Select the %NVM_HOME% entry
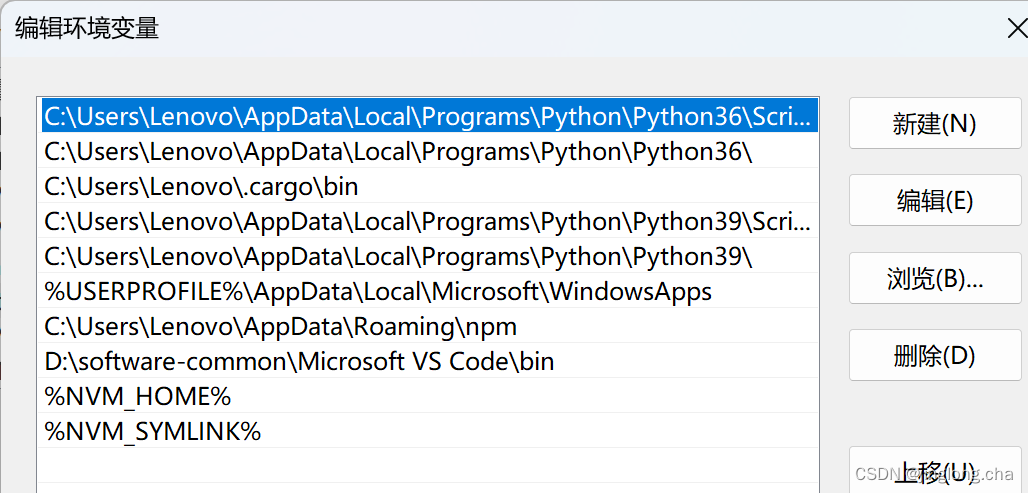Viewport: 1028px width, 493px height. [429, 396]
